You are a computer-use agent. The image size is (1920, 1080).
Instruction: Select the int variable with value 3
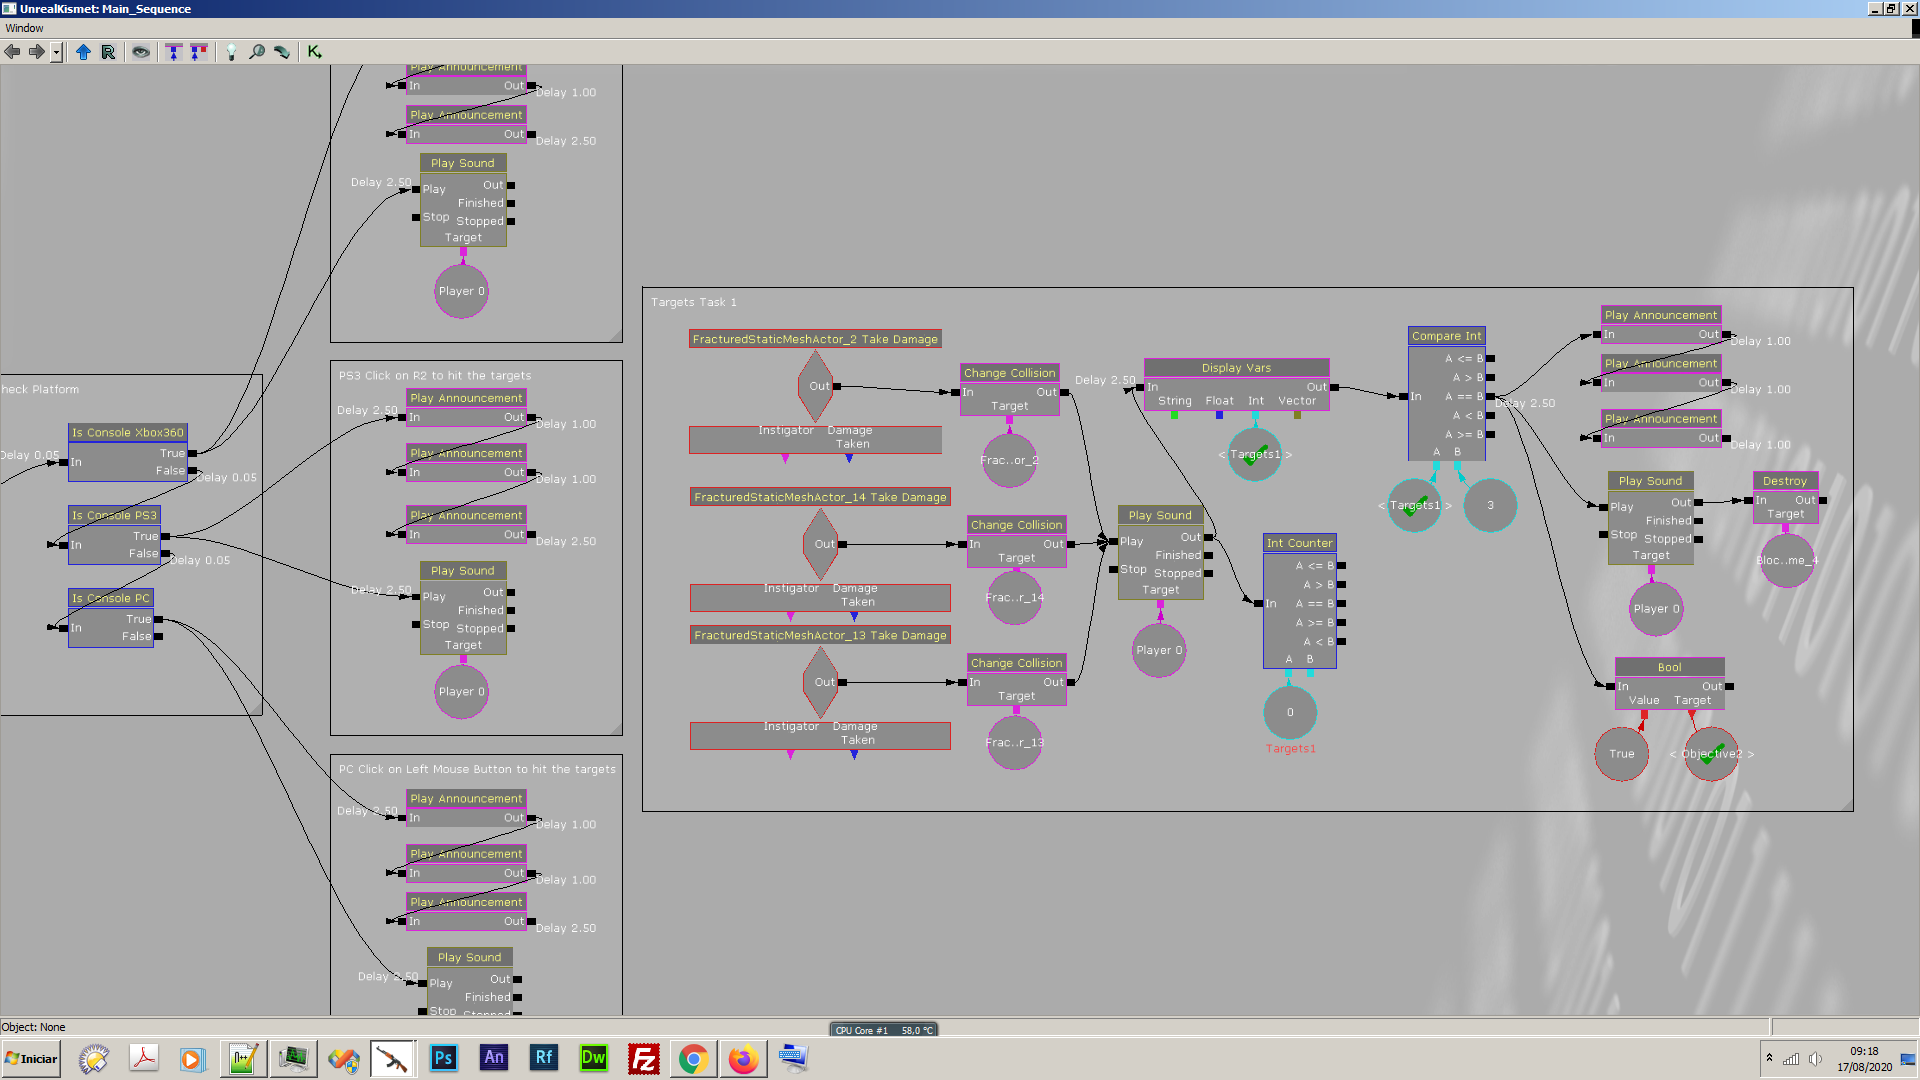1490,505
